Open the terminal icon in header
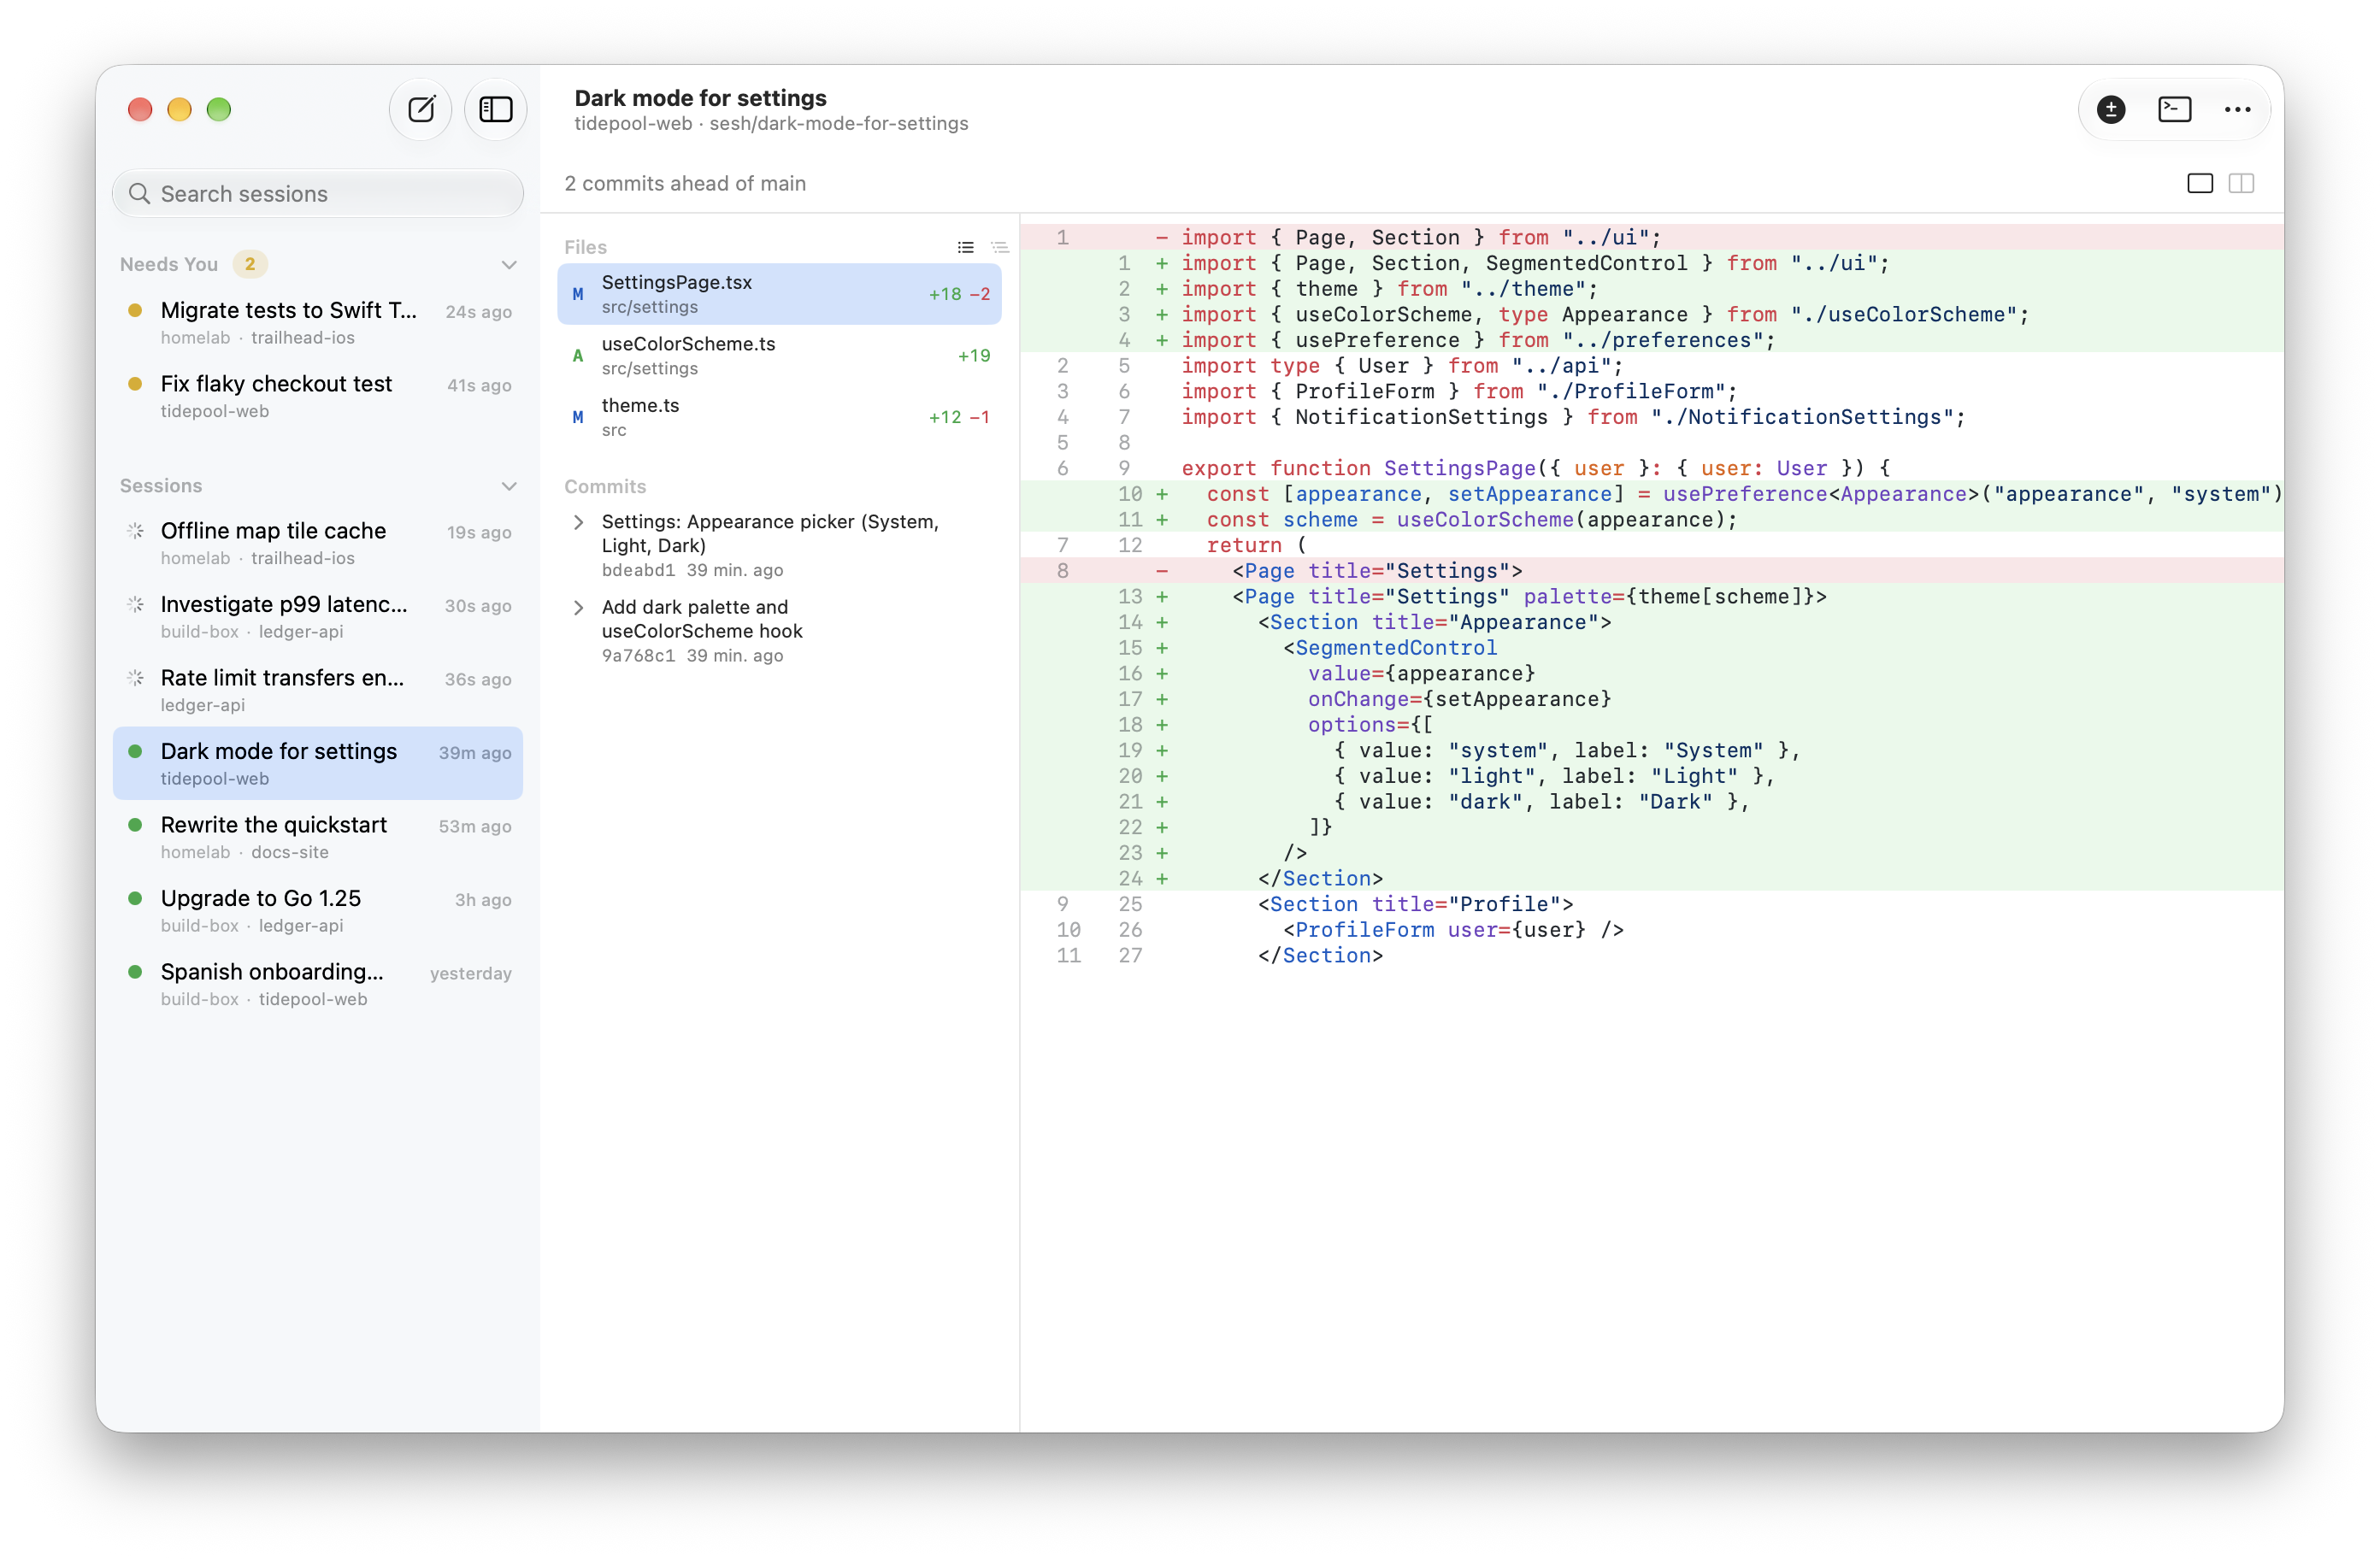Viewport: 2380px width, 1559px height. 2174,109
